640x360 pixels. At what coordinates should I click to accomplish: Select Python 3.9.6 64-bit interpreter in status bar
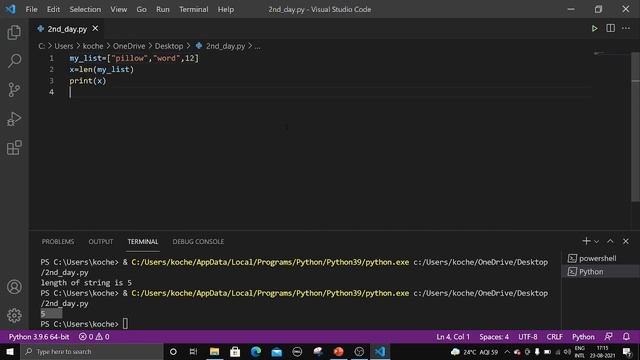tap(39, 337)
